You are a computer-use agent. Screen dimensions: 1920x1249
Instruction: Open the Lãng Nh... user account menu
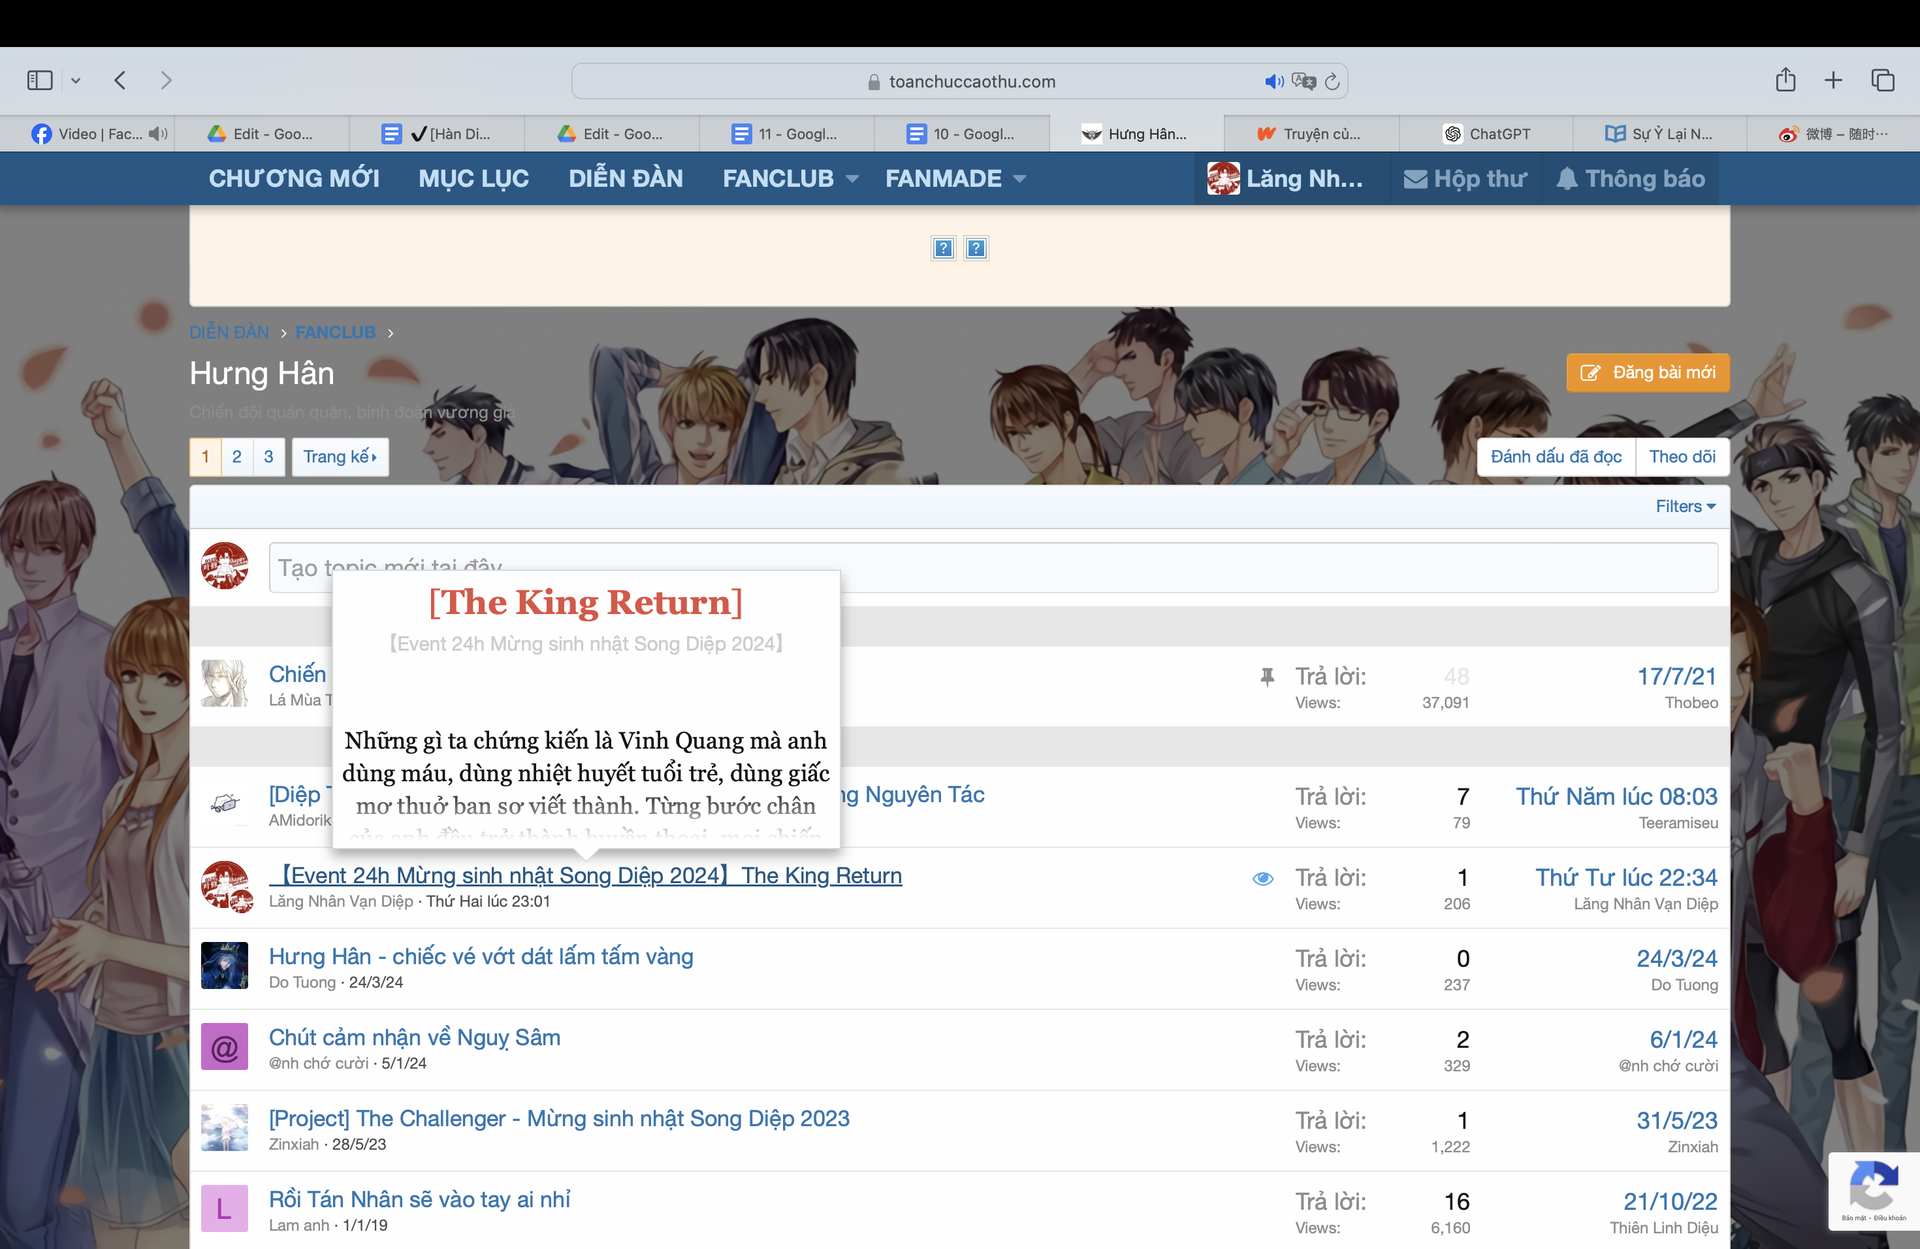point(1285,178)
